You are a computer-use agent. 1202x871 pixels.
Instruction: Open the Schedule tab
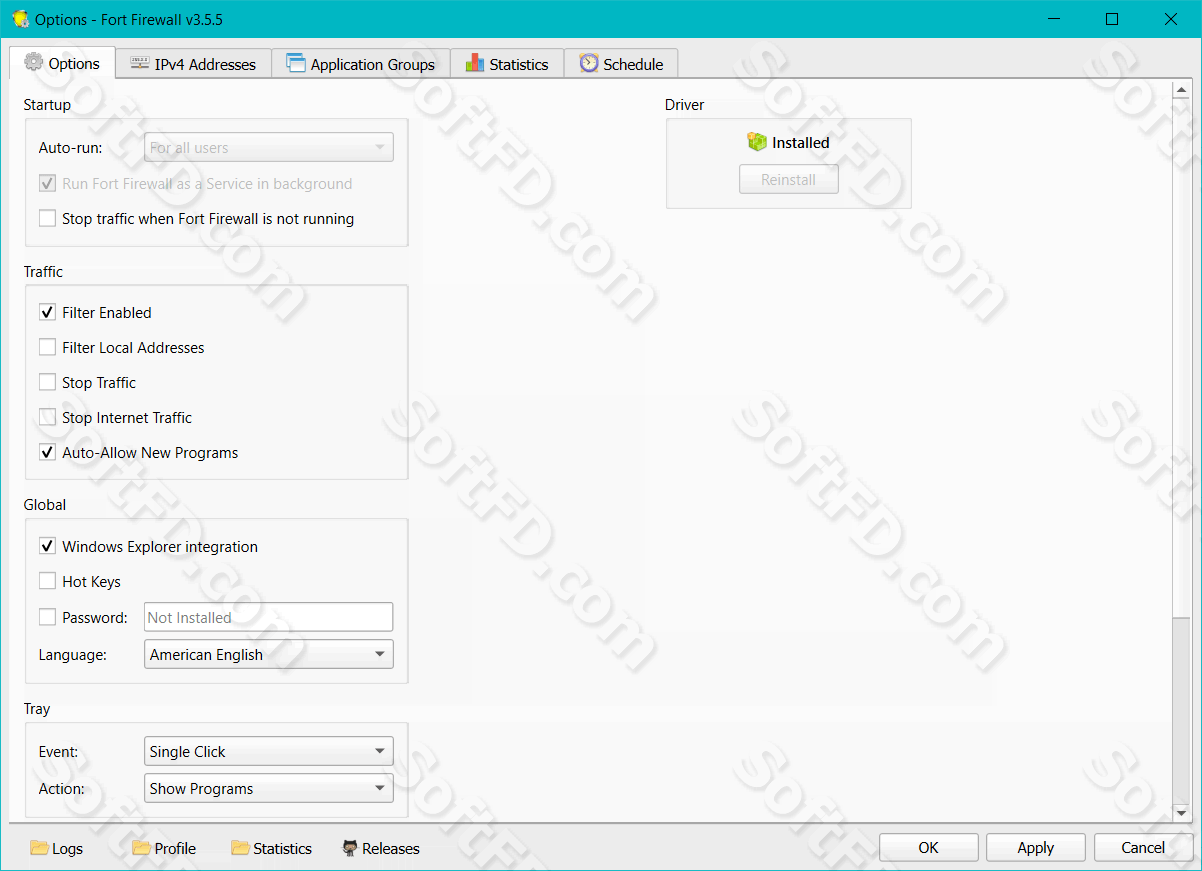click(622, 63)
